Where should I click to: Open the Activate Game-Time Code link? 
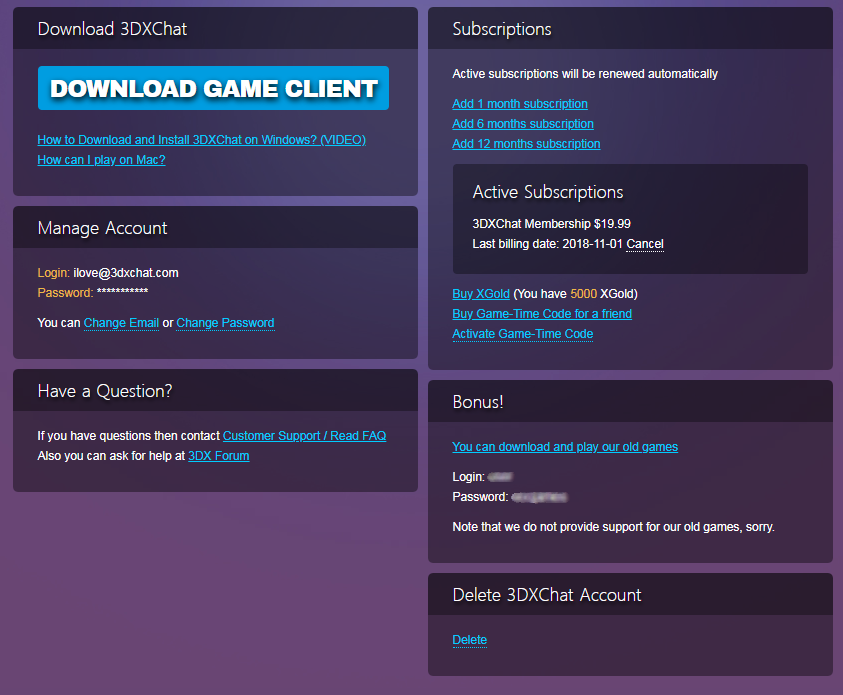click(523, 334)
